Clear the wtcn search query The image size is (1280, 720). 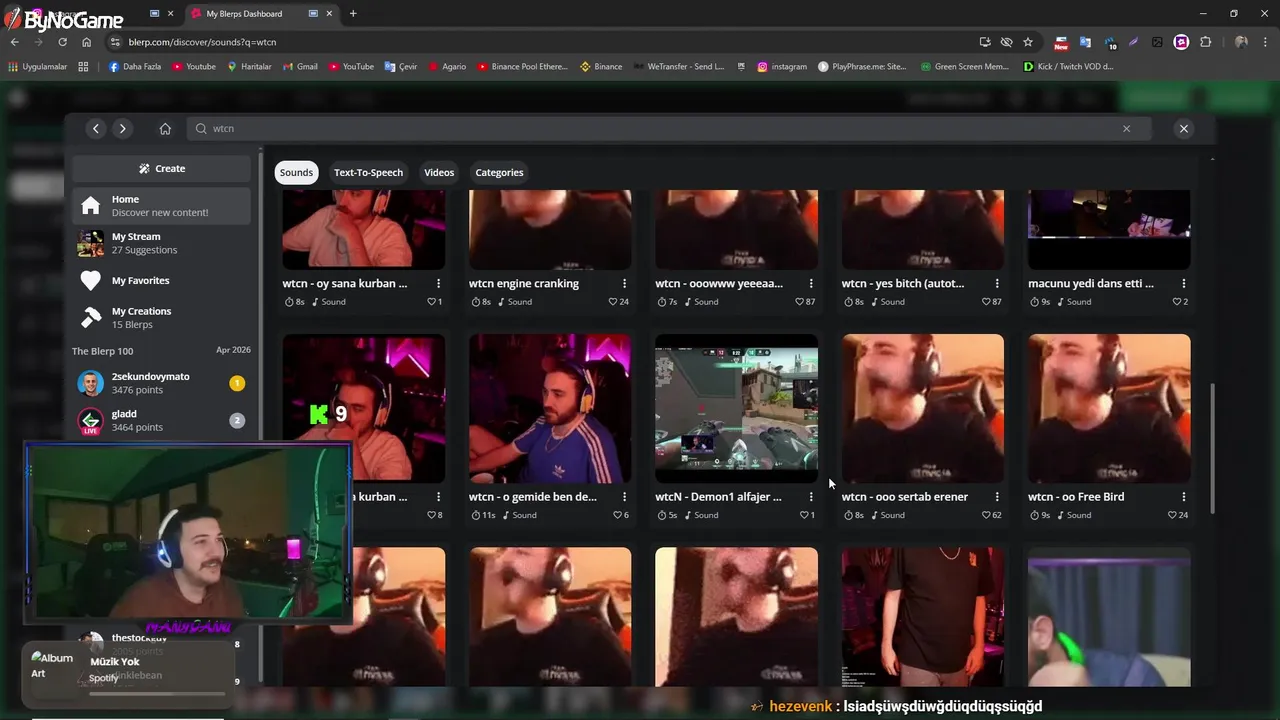tap(1126, 128)
